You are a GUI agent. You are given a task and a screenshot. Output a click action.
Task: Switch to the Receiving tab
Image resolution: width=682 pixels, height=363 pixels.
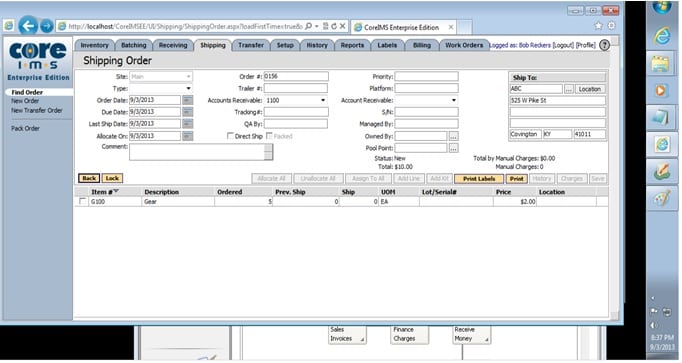pyautogui.click(x=173, y=45)
